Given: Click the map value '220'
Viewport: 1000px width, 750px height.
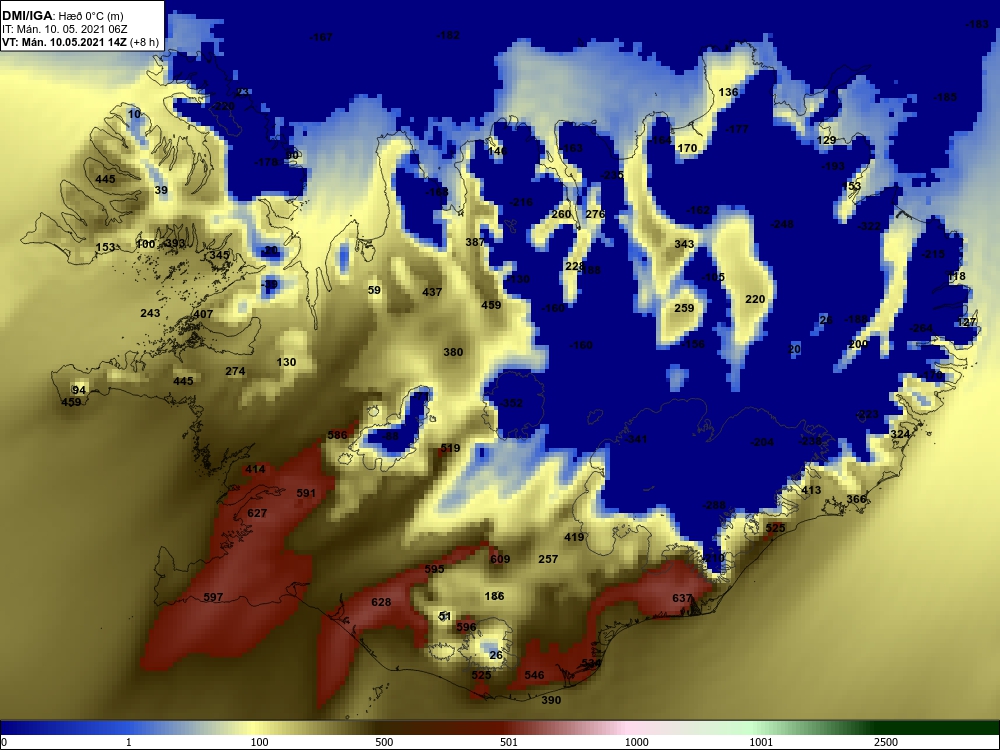Looking at the screenshot, I should click(x=755, y=299).
